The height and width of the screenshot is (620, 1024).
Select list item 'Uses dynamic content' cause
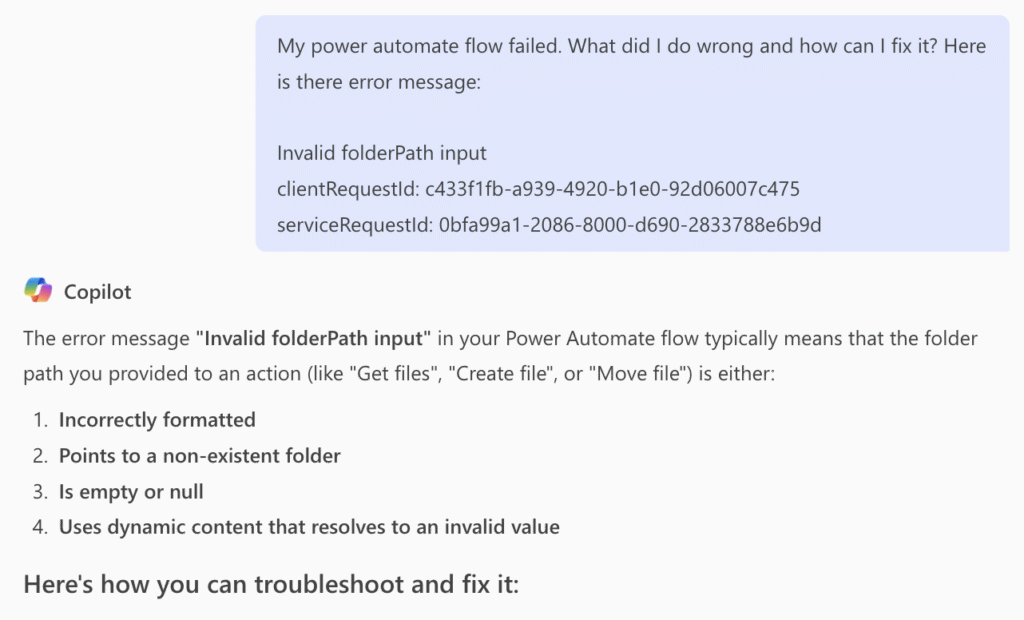click(x=310, y=527)
